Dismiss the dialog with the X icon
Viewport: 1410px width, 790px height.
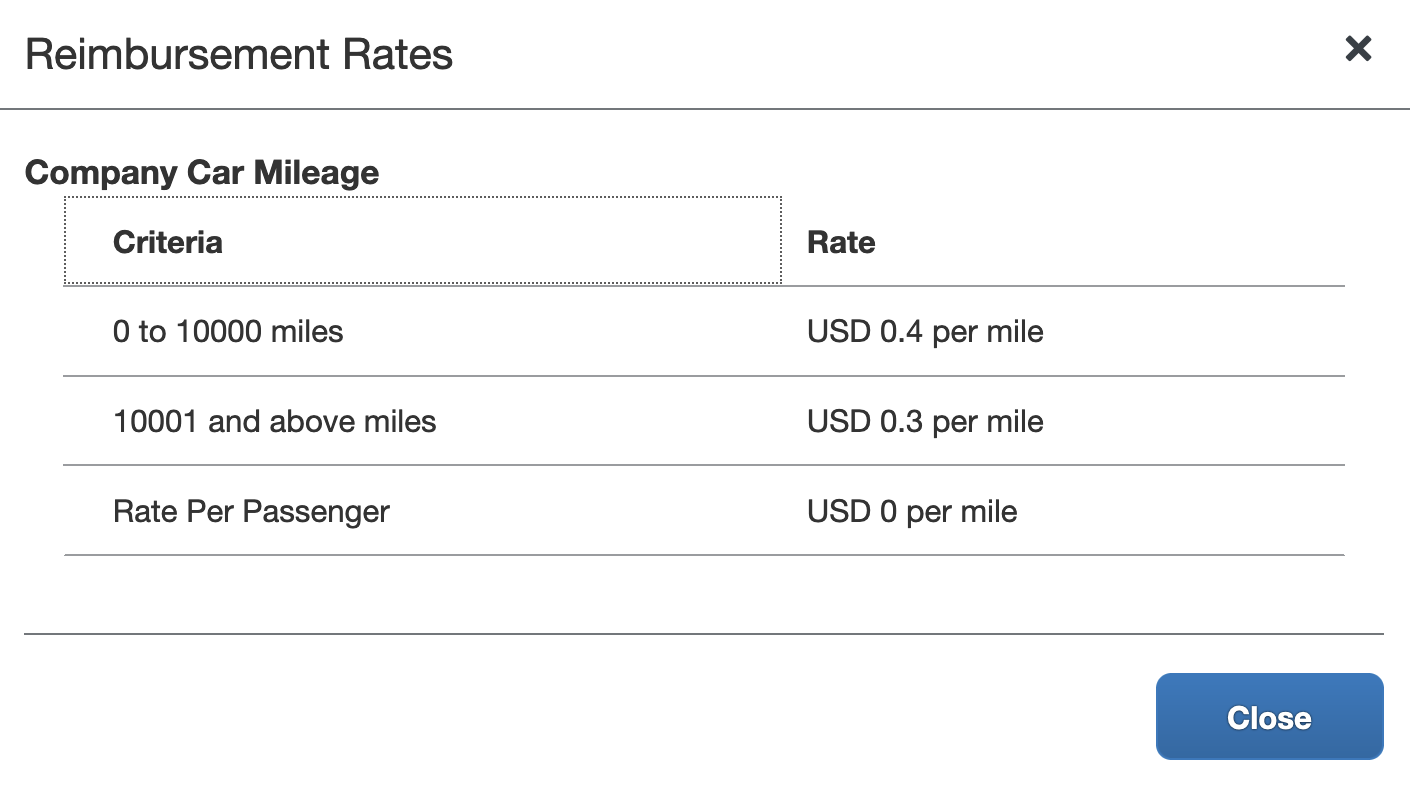(x=1358, y=49)
